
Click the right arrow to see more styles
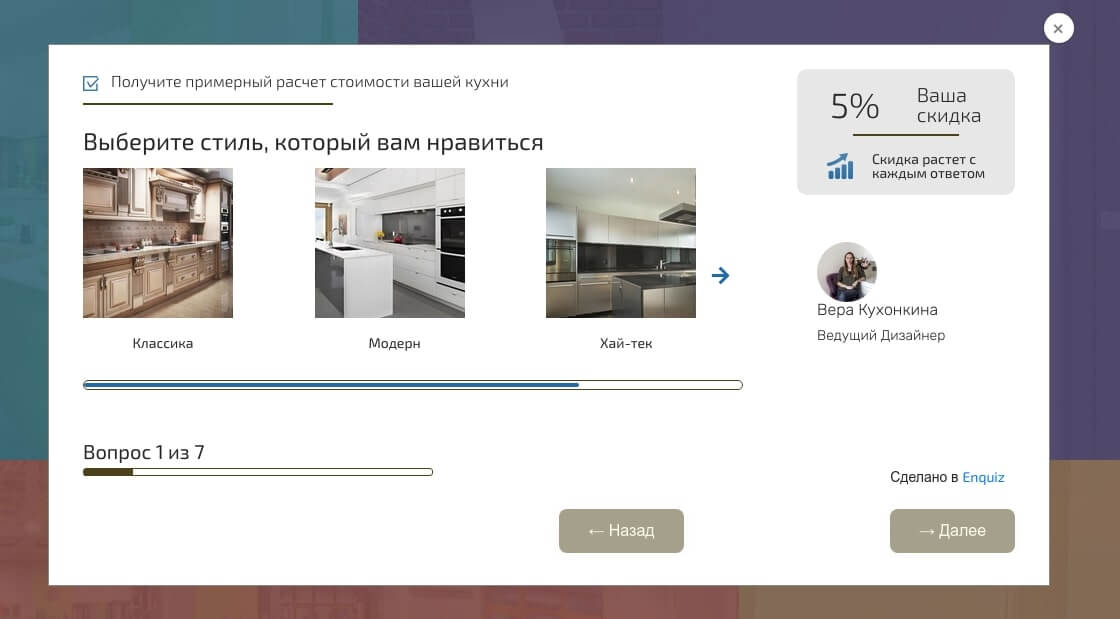click(x=721, y=274)
